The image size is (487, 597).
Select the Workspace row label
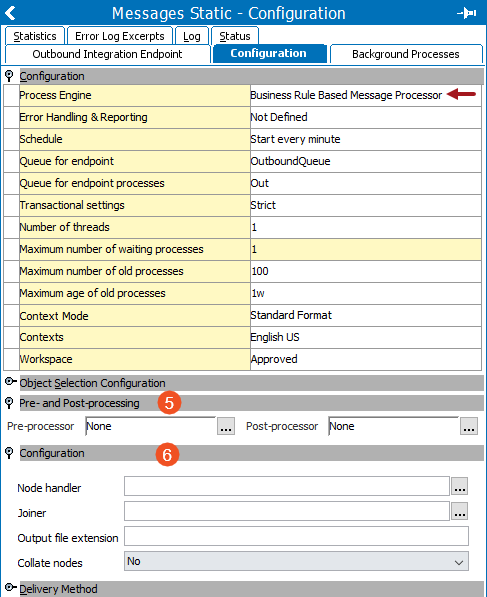46,359
